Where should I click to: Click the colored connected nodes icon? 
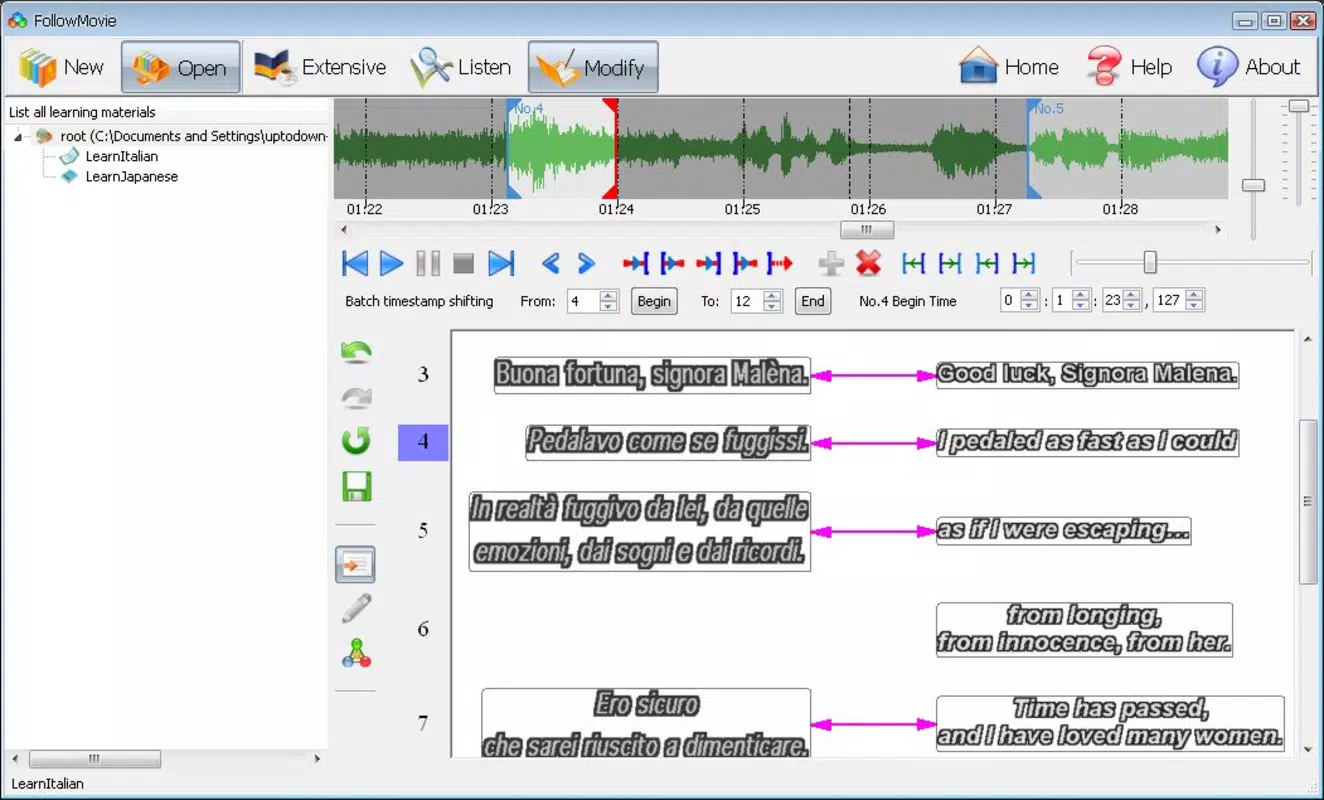tap(356, 654)
